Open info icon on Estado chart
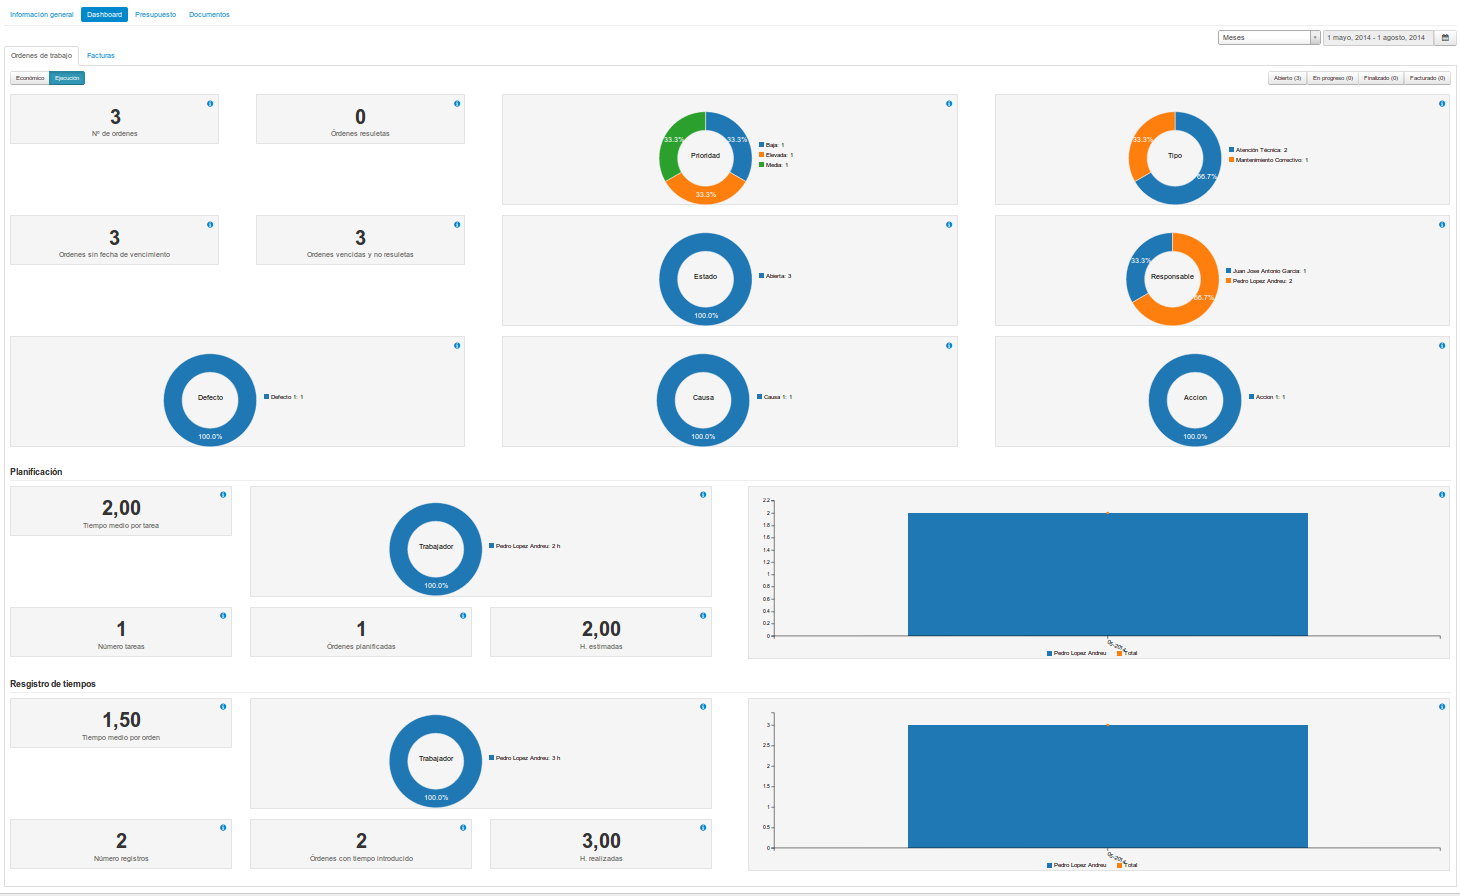This screenshot has width=1460, height=896. (949, 225)
